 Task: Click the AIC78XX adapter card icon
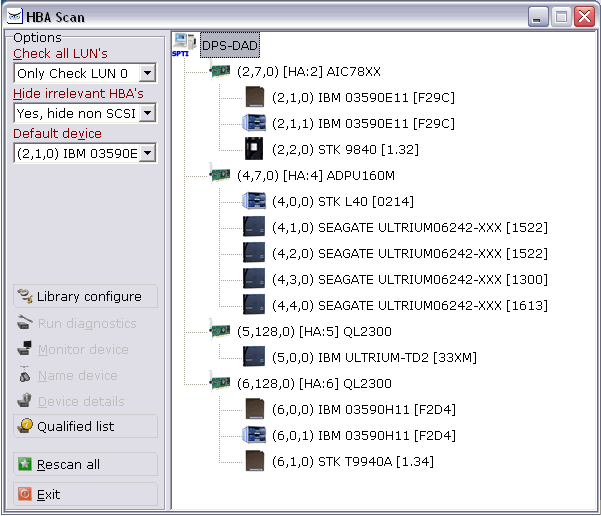220,71
